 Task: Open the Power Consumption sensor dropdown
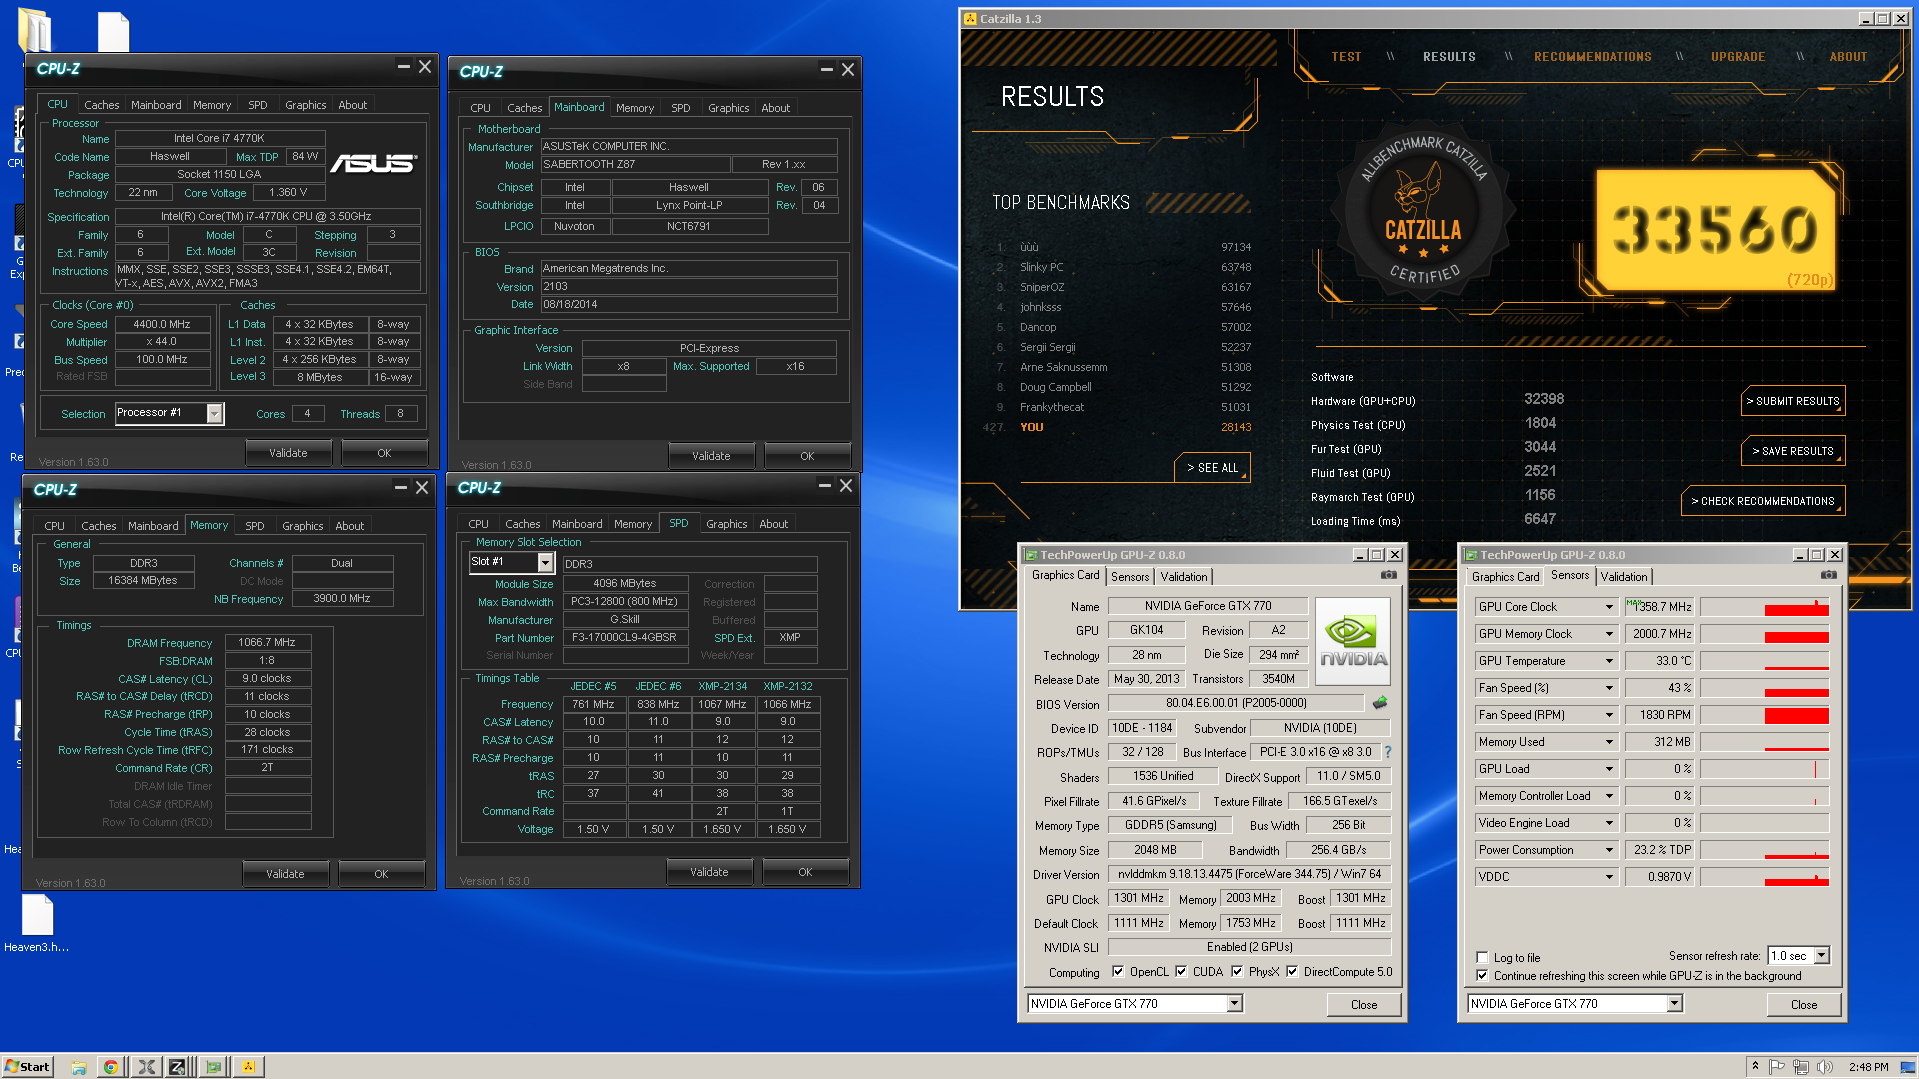click(1608, 850)
